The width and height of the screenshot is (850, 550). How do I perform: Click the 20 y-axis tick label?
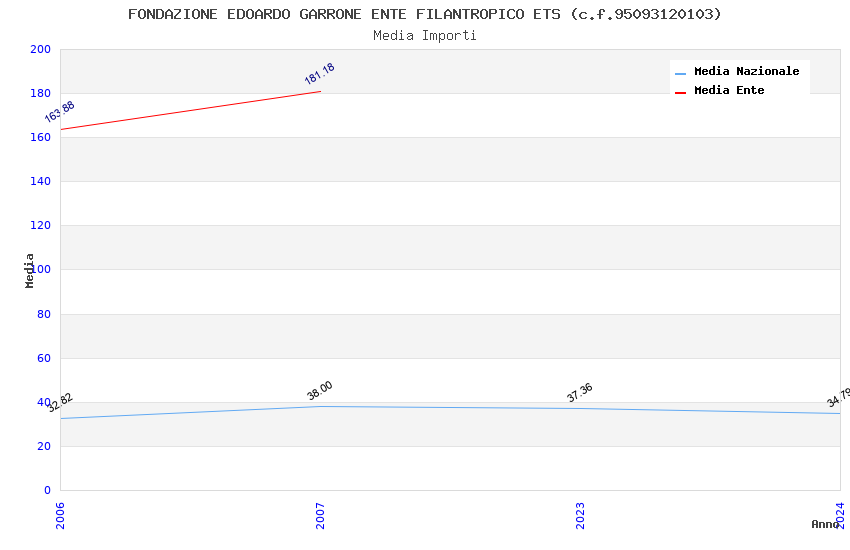click(44, 447)
